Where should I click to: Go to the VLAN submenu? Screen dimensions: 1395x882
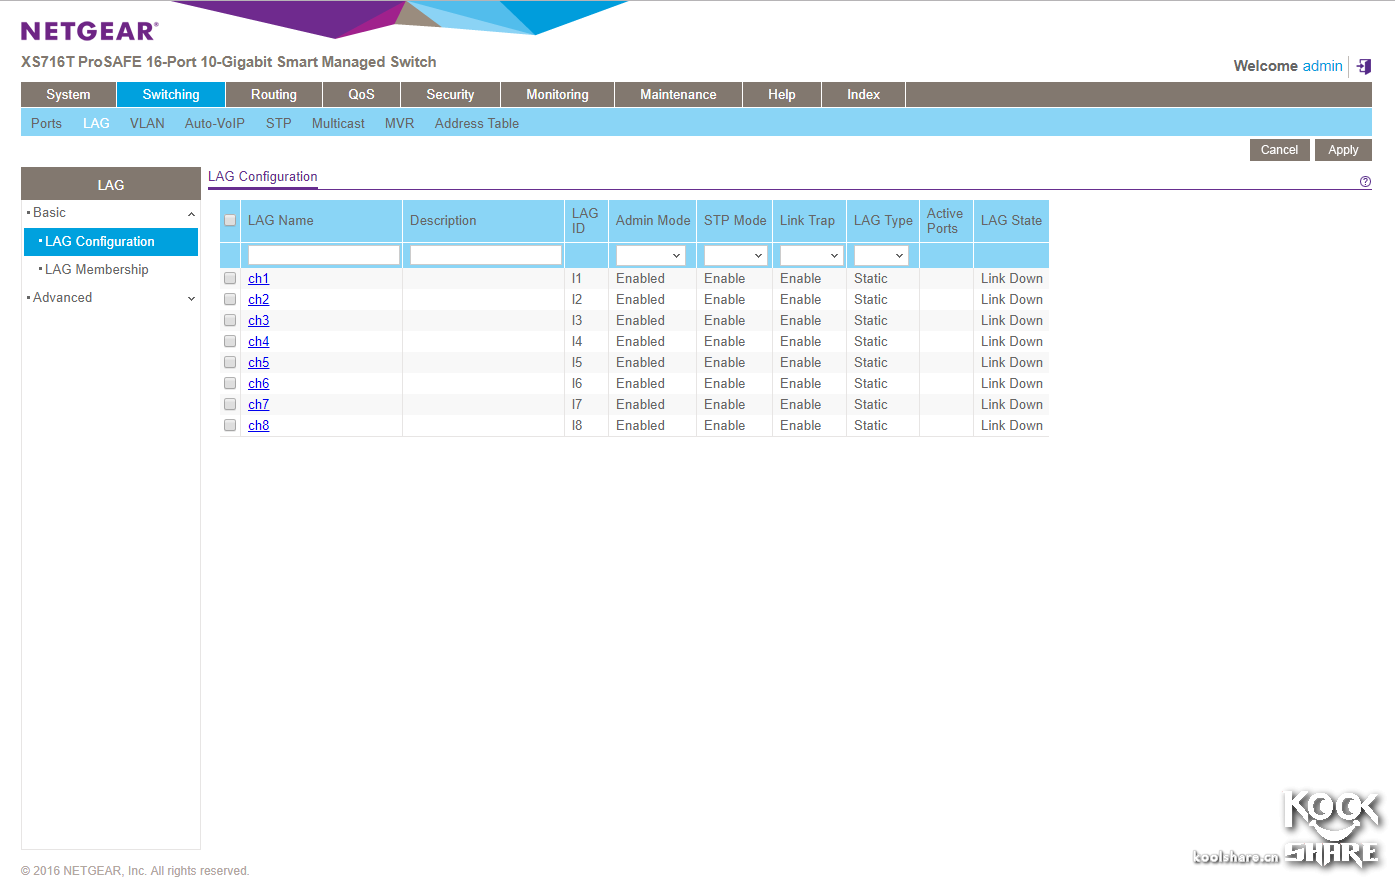click(147, 123)
